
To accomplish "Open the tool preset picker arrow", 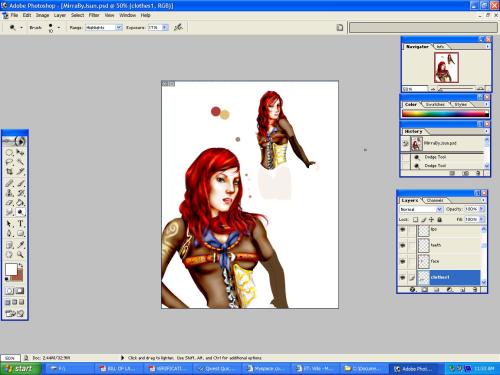I will (x=22, y=28).
